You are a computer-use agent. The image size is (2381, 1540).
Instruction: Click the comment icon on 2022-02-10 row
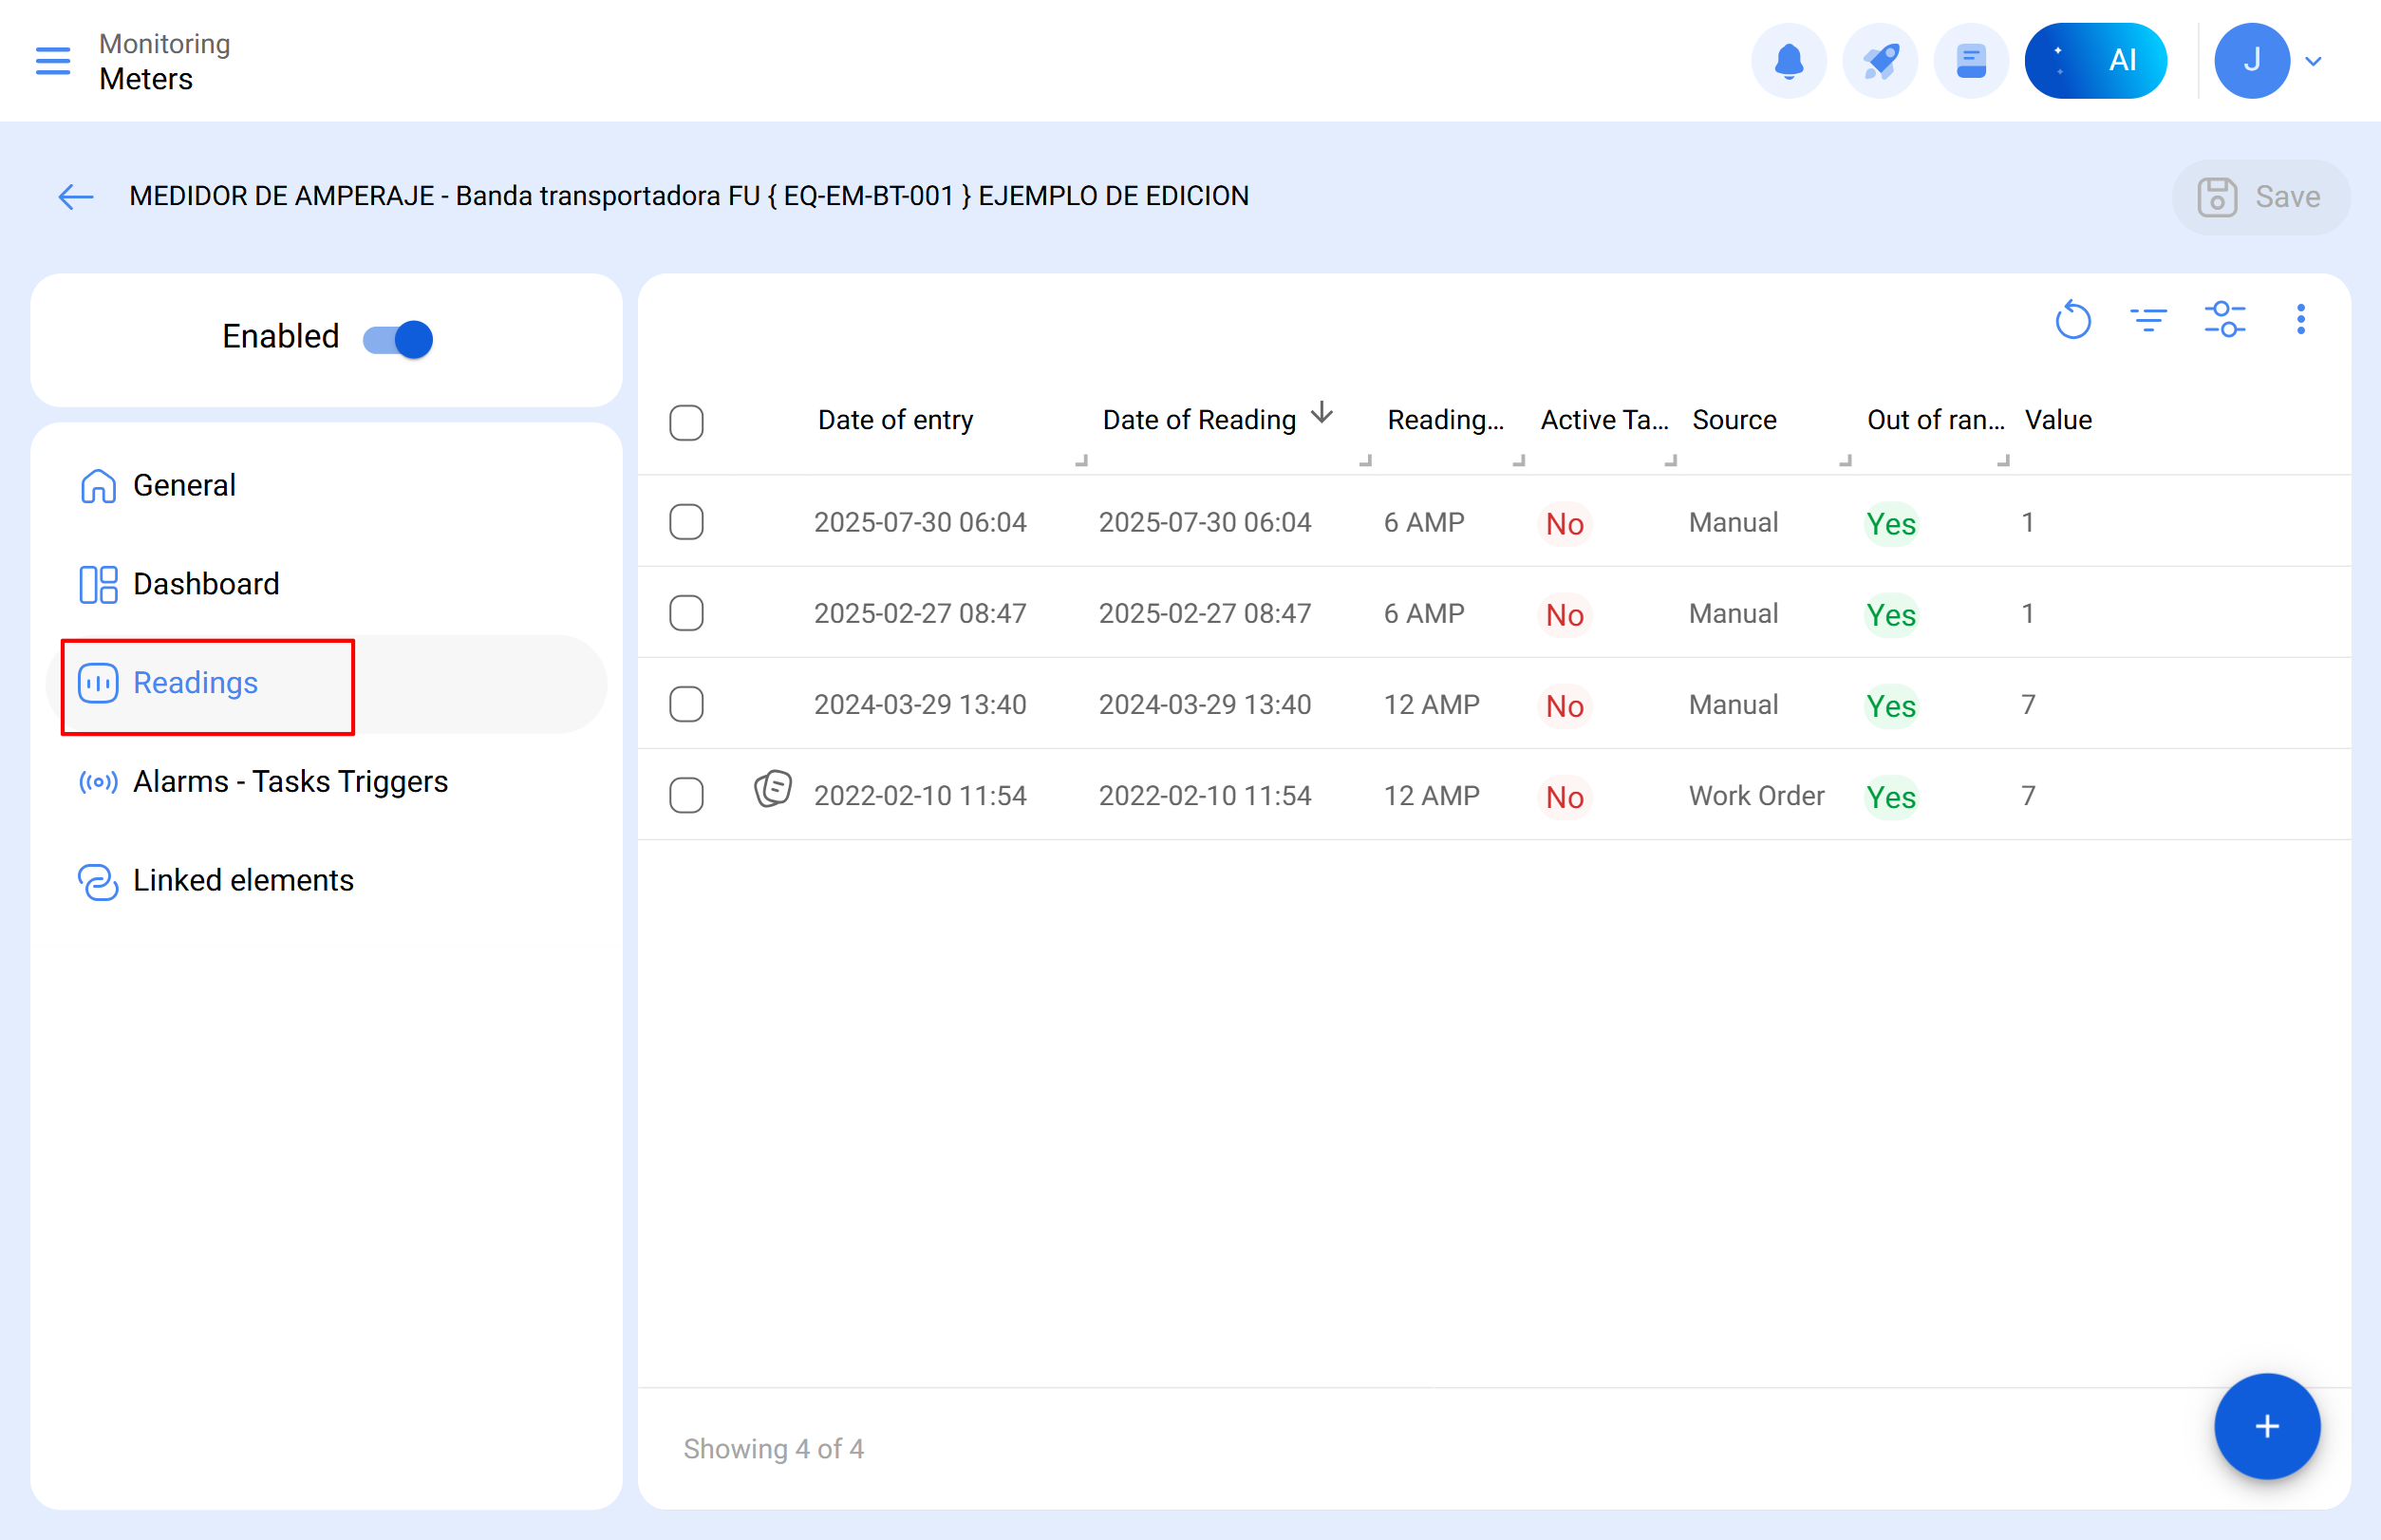tap(772, 789)
